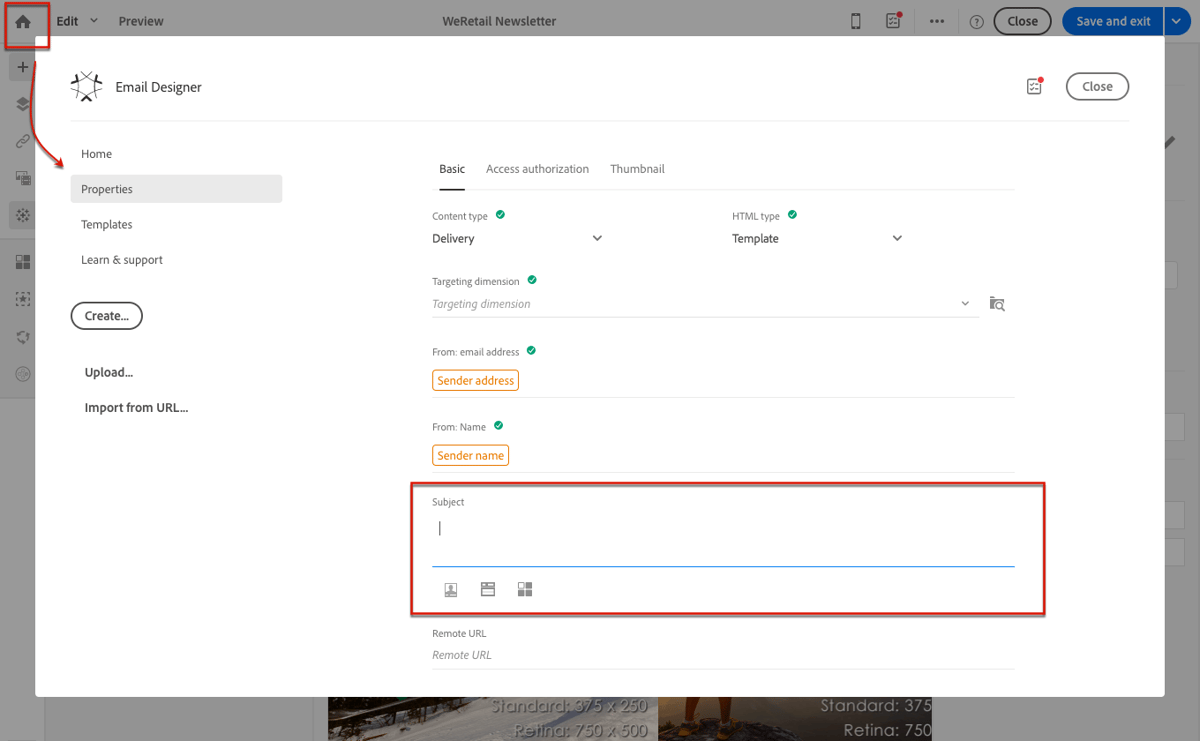
Task: Open mobile device preview in the top toolbar
Action: pyautogui.click(x=856, y=20)
